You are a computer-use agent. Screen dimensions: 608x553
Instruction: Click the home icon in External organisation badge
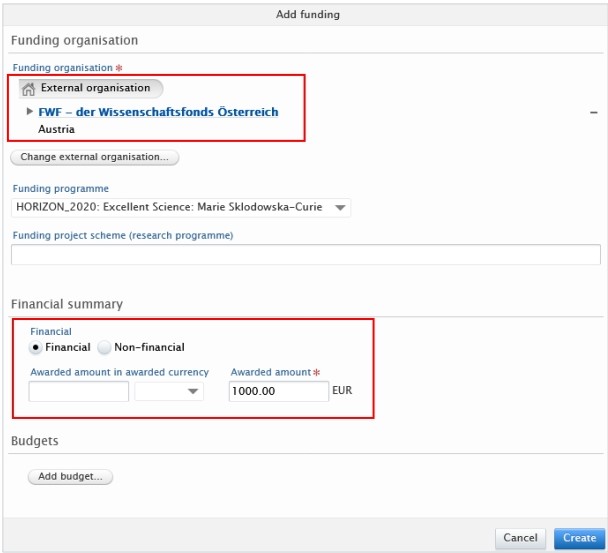29,88
